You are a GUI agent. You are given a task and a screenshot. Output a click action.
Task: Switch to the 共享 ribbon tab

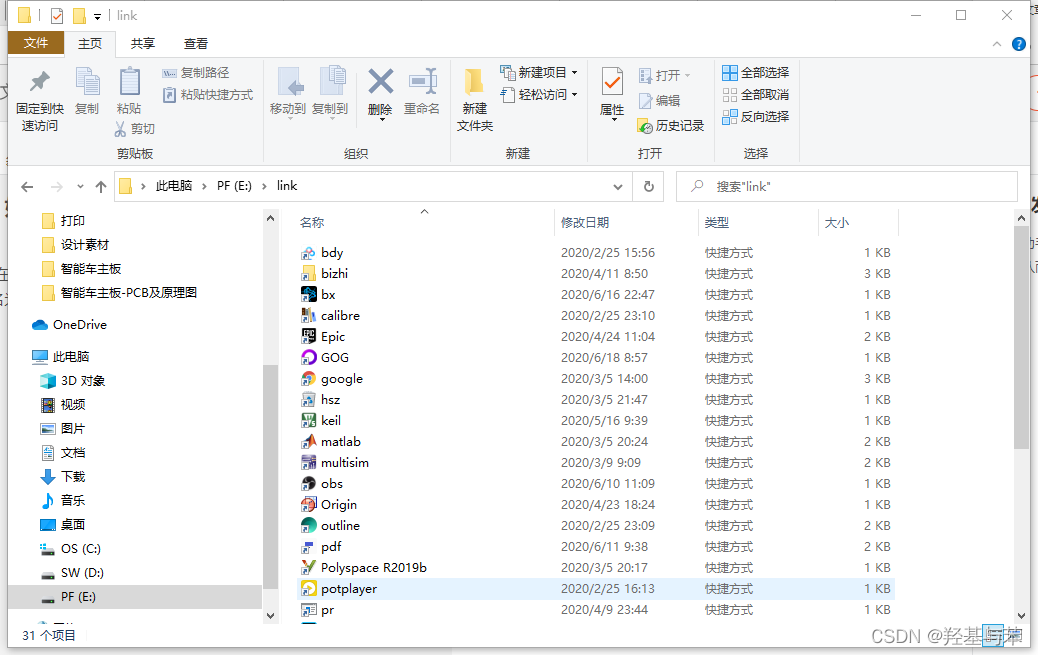point(142,43)
